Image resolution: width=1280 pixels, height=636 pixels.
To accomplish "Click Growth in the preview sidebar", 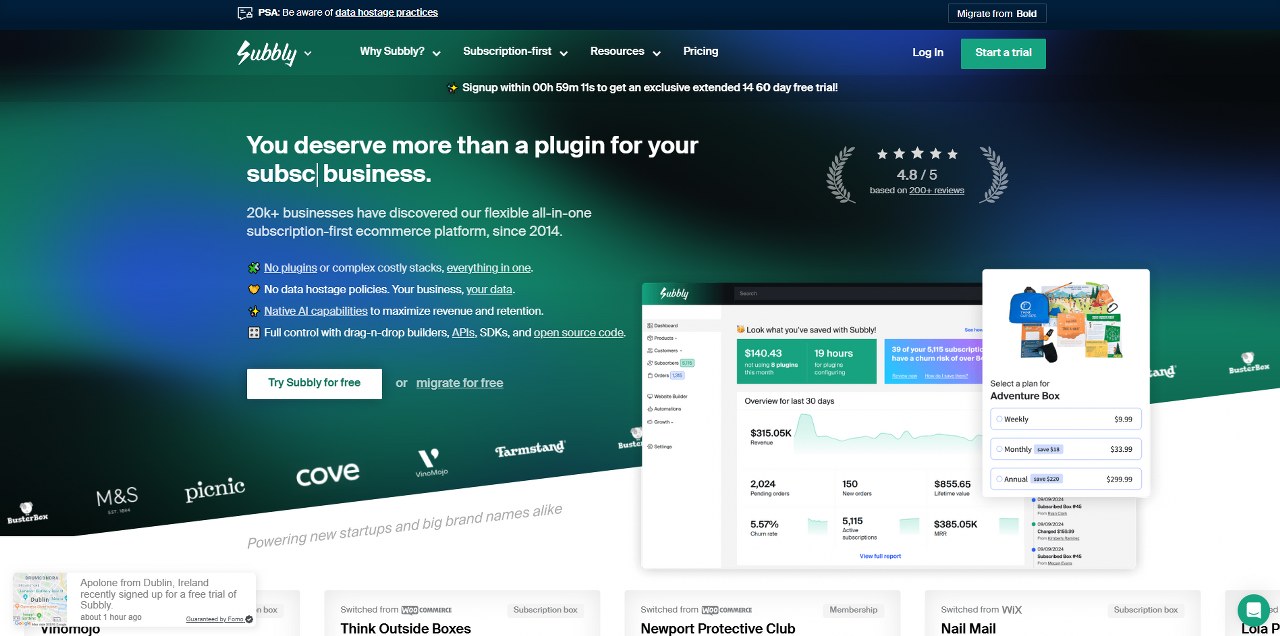I will coord(662,422).
